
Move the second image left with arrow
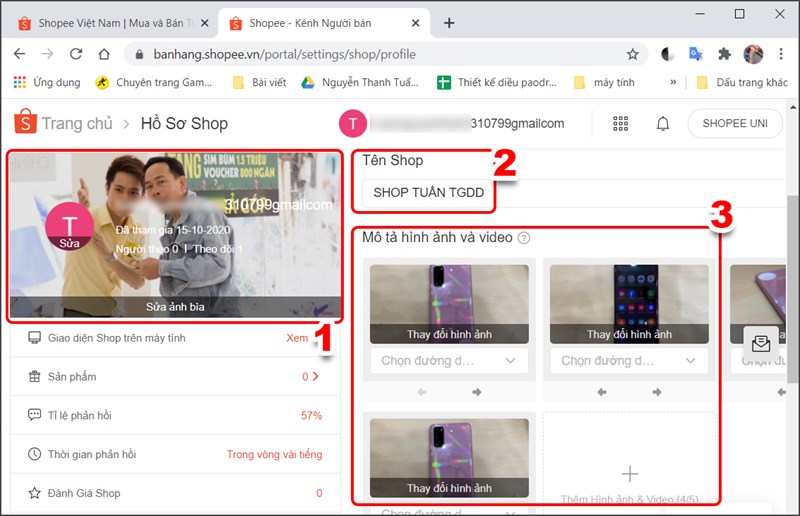[x=602, y=392]
